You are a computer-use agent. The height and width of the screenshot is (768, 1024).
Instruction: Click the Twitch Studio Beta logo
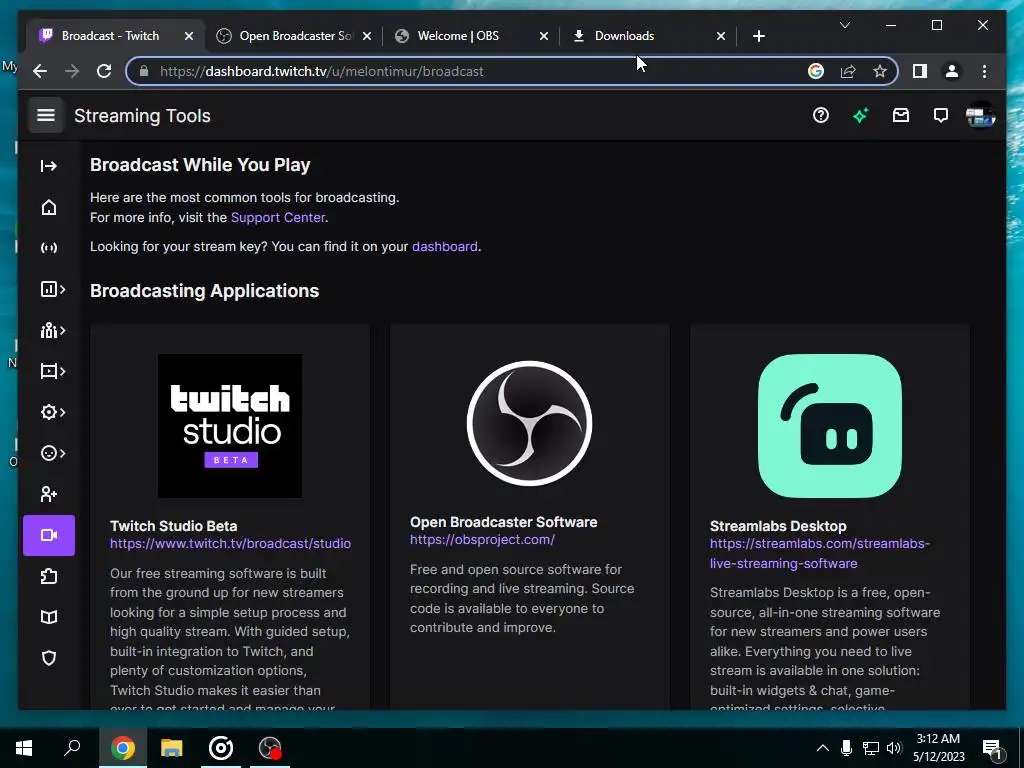click(230, 426)
